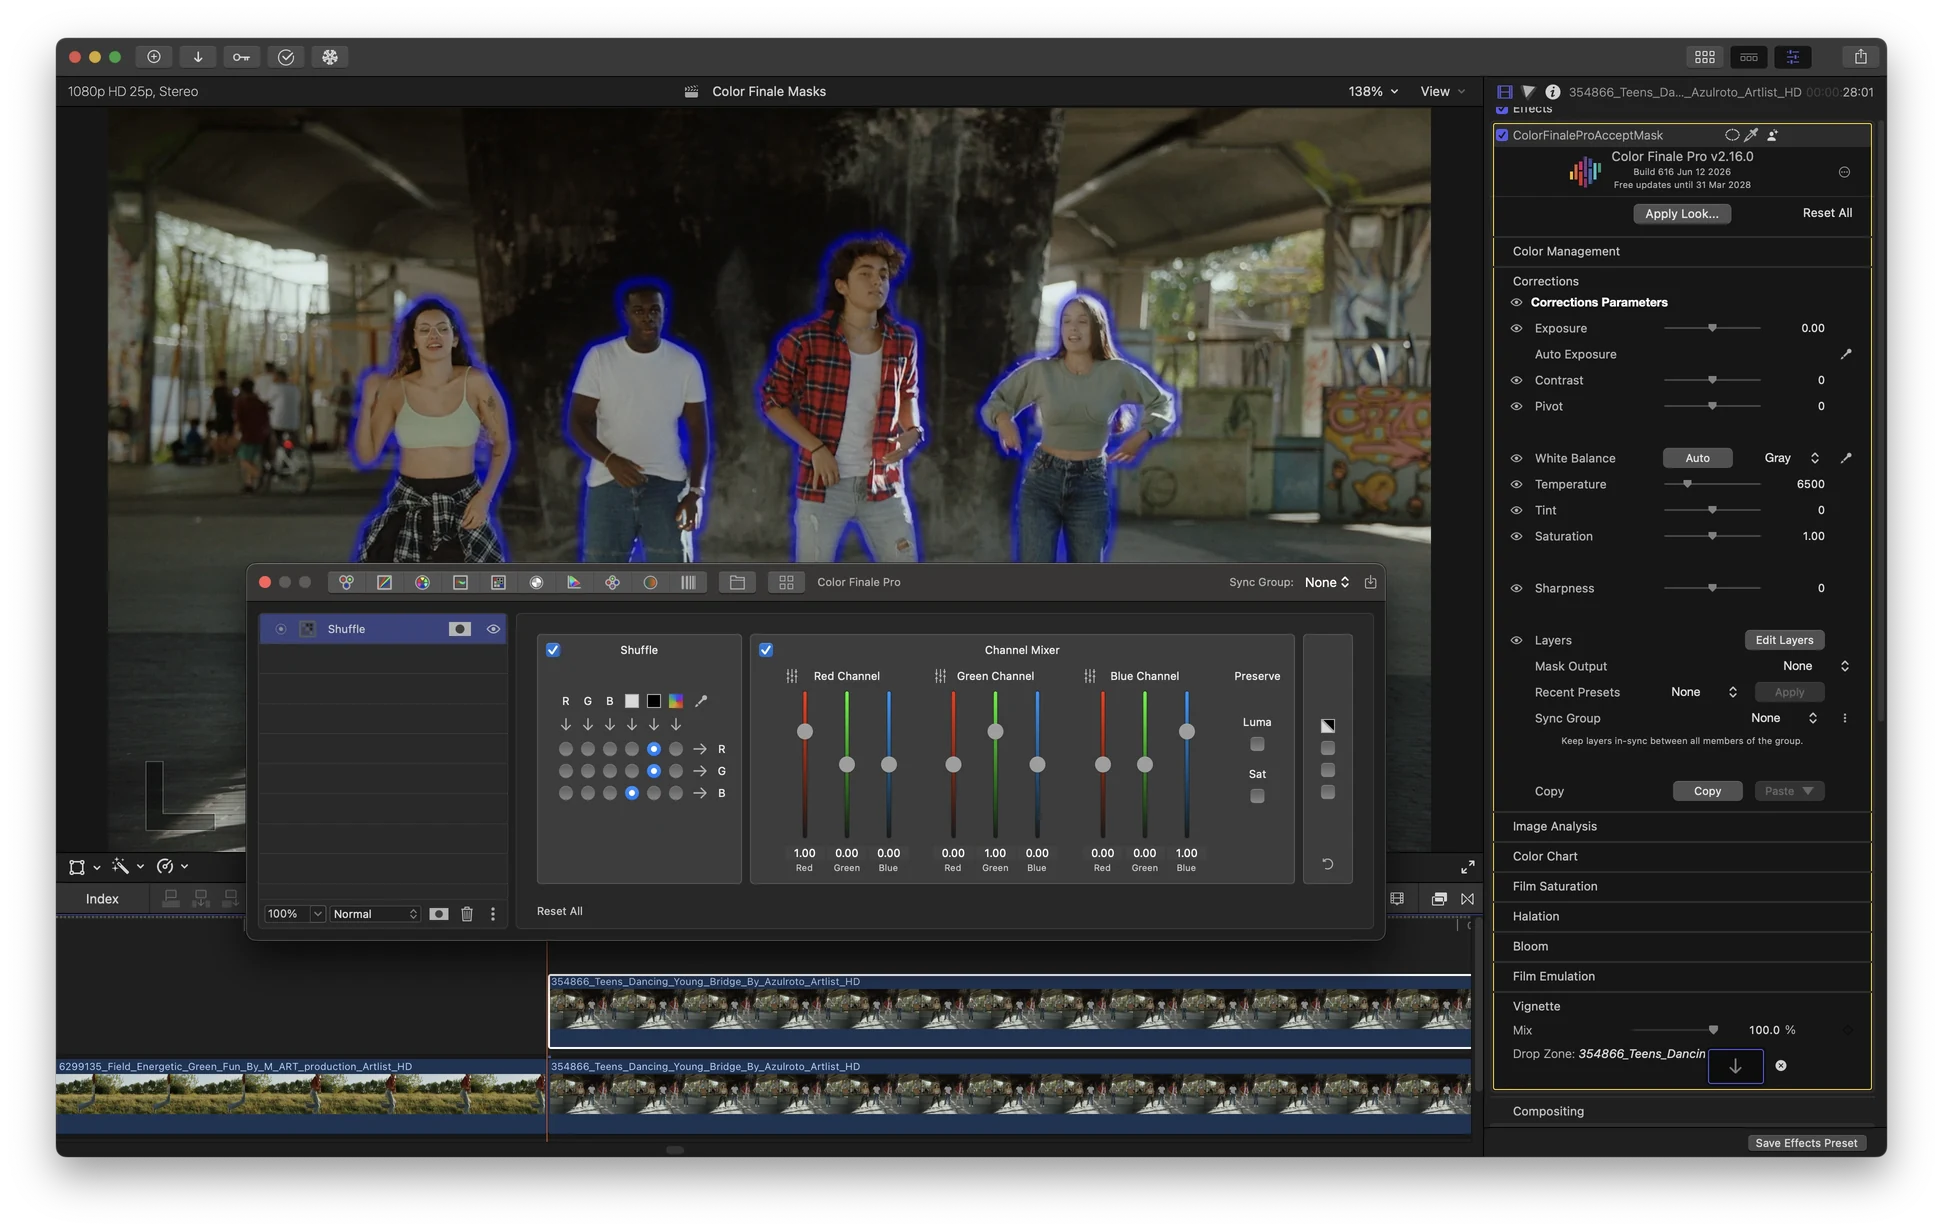Open the Normal blend mode dropdown

coord(374,914)
